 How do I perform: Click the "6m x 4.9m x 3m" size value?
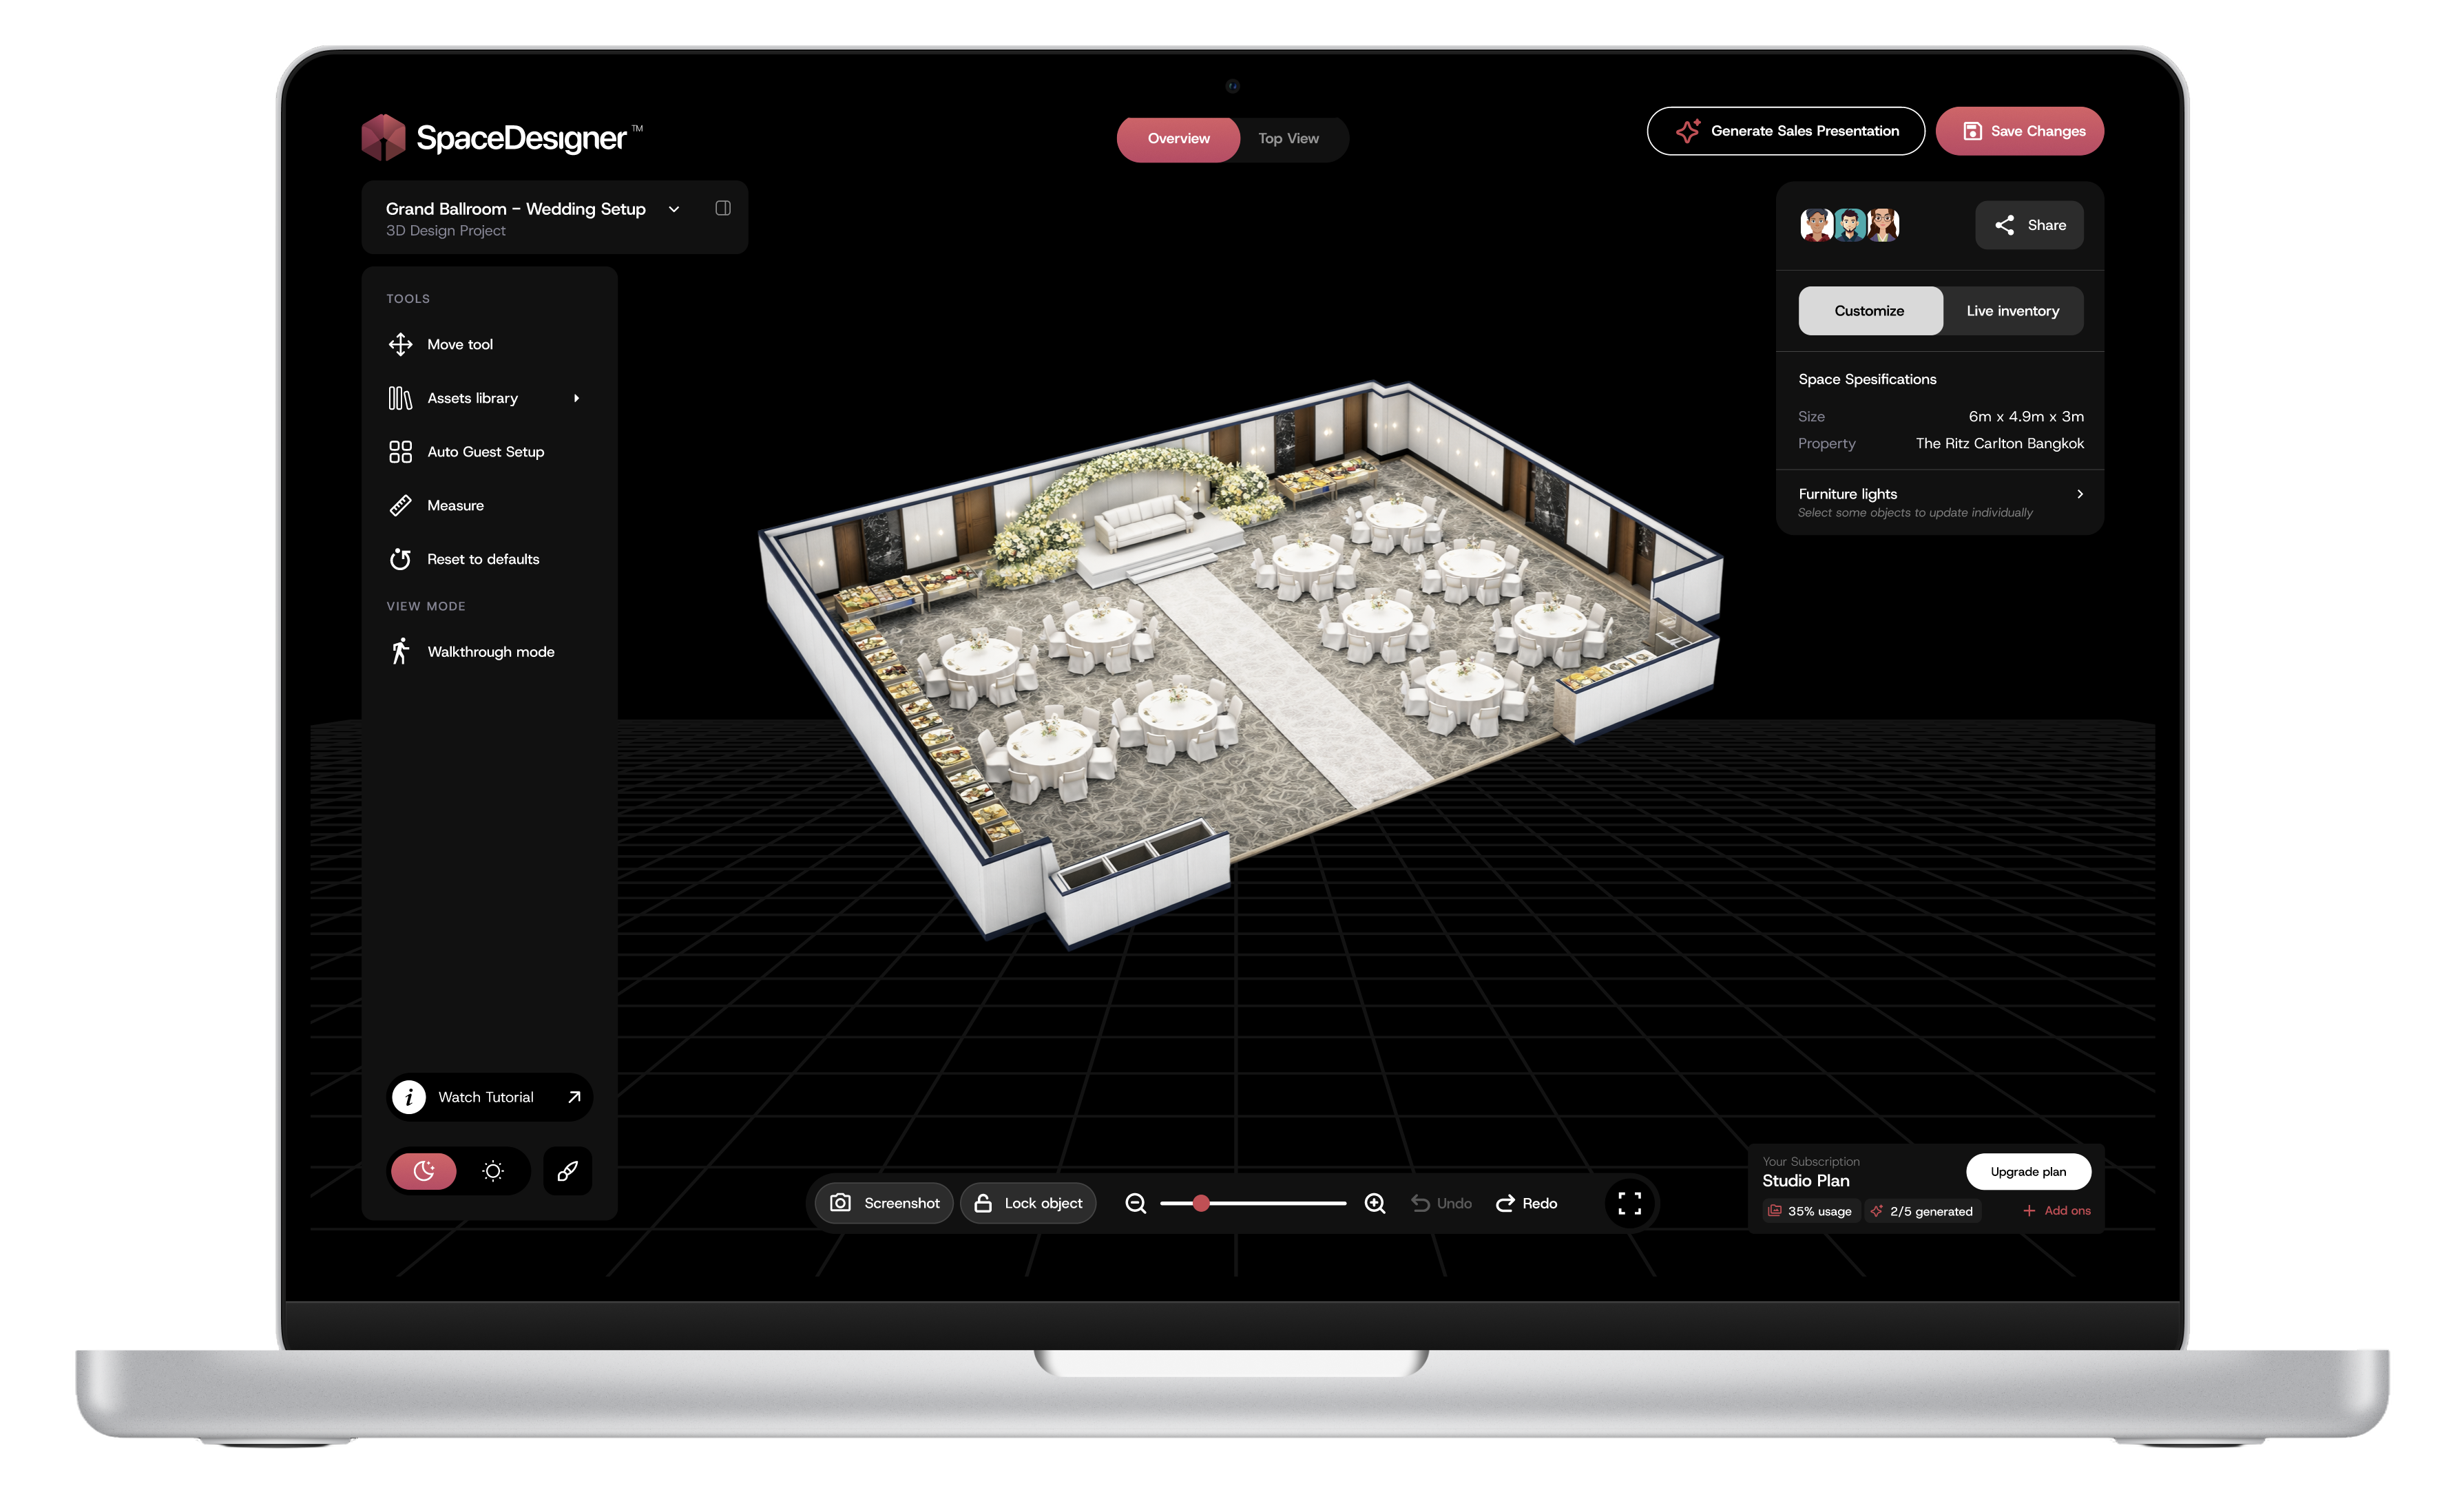coord(2026,417)
